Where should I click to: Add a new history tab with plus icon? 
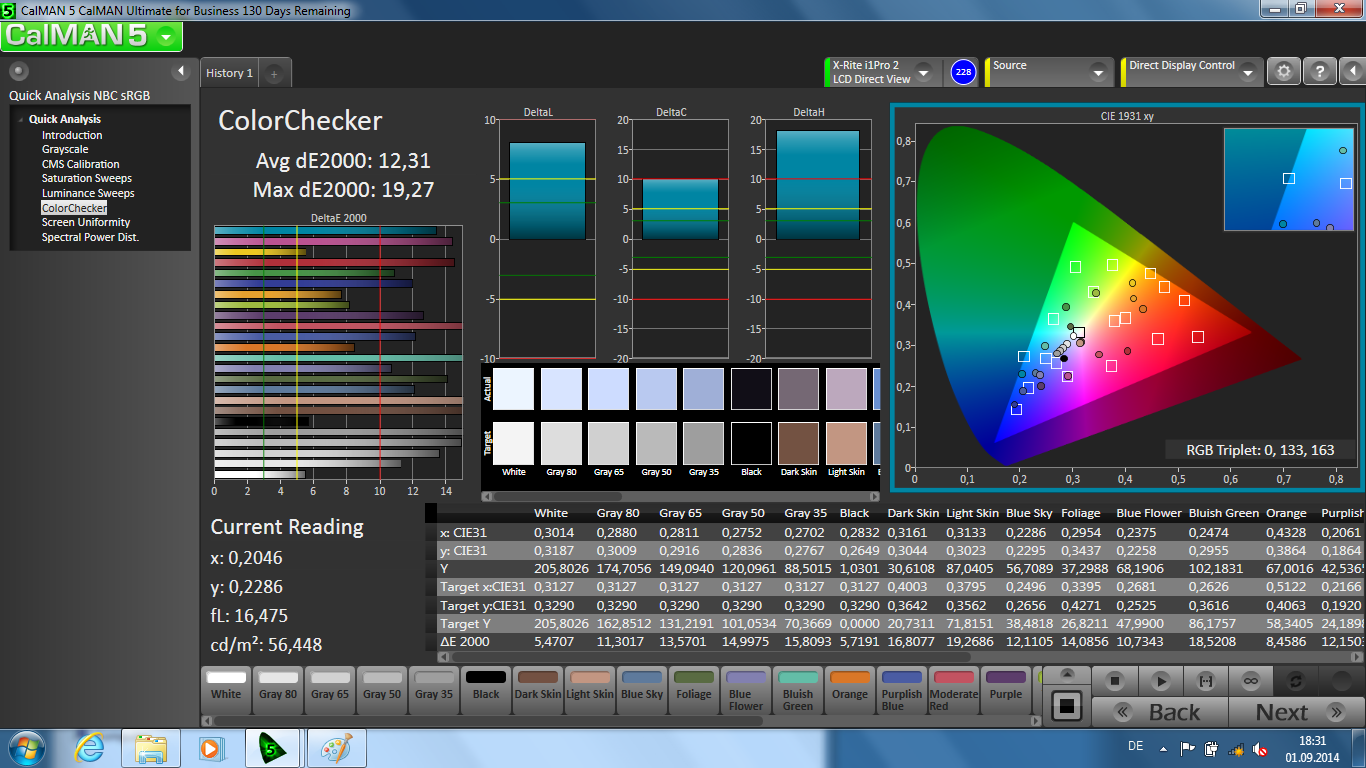point(275,73)
